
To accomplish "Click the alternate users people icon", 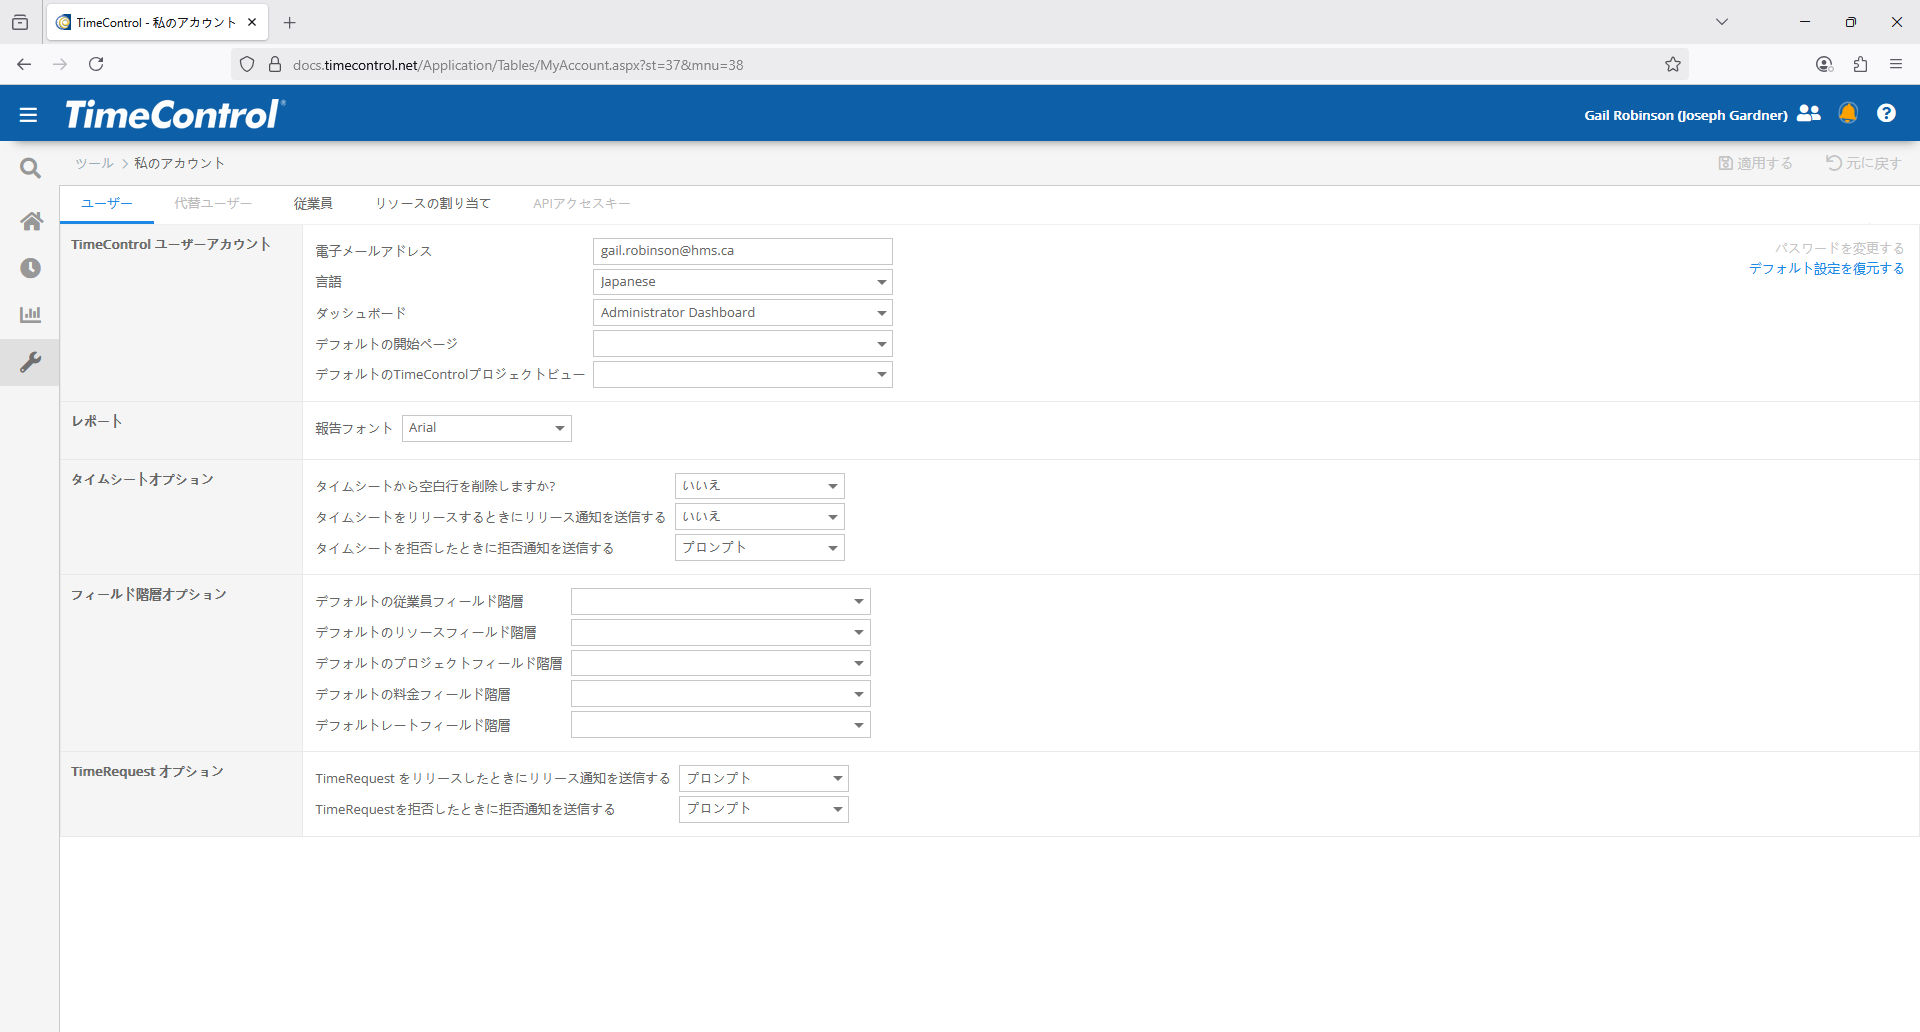I will pos(1808,114).
